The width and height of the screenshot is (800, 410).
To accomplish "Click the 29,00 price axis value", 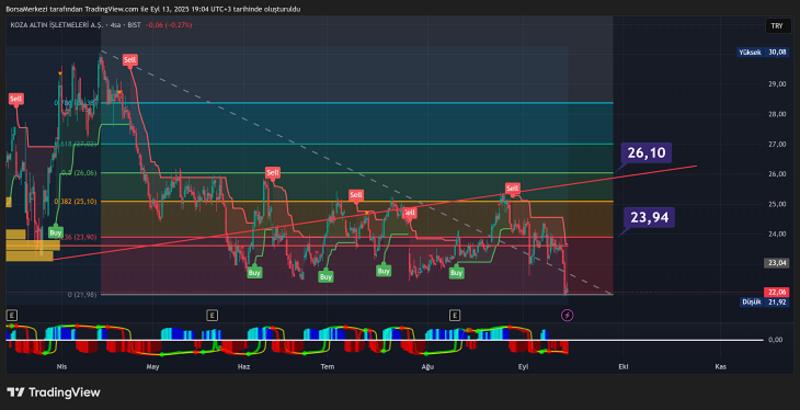I will [778, 84].
